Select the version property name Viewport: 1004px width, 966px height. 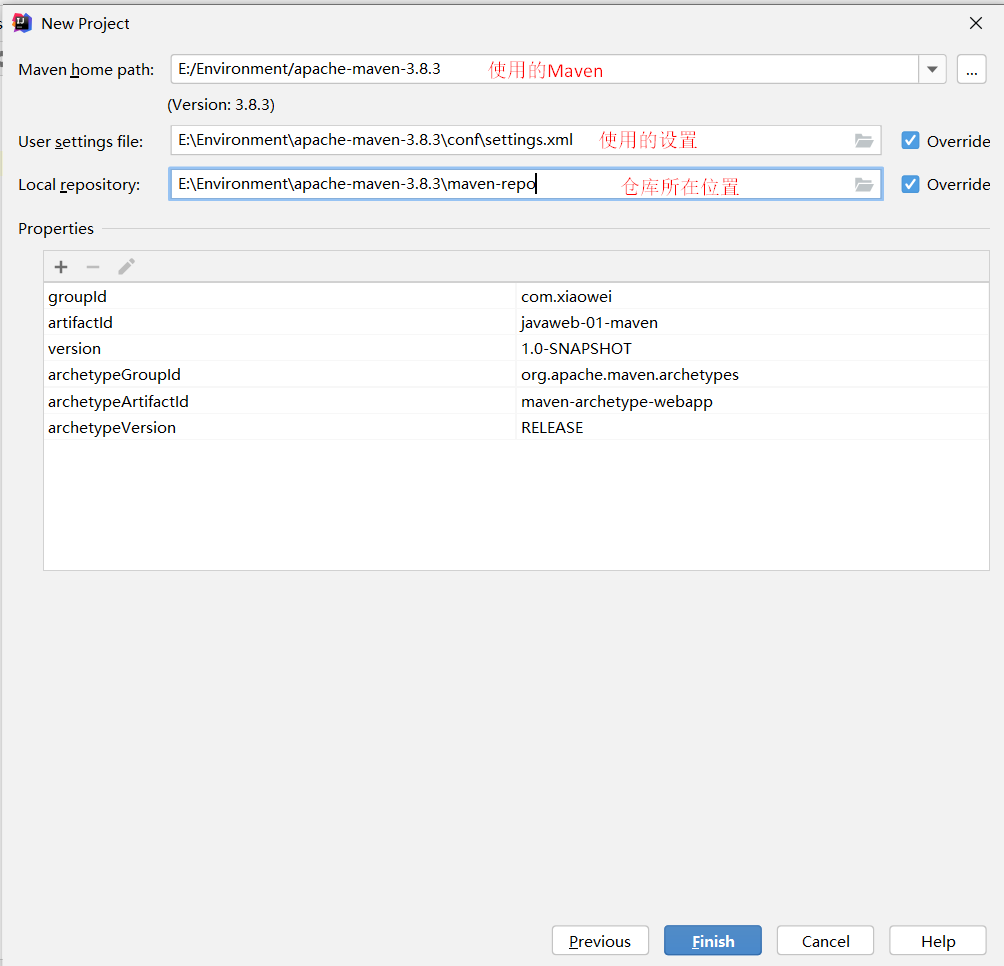click(74, 349)
